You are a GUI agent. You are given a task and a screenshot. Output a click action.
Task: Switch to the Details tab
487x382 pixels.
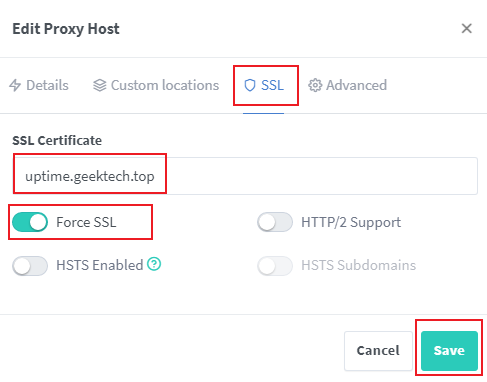click(39, 85)
